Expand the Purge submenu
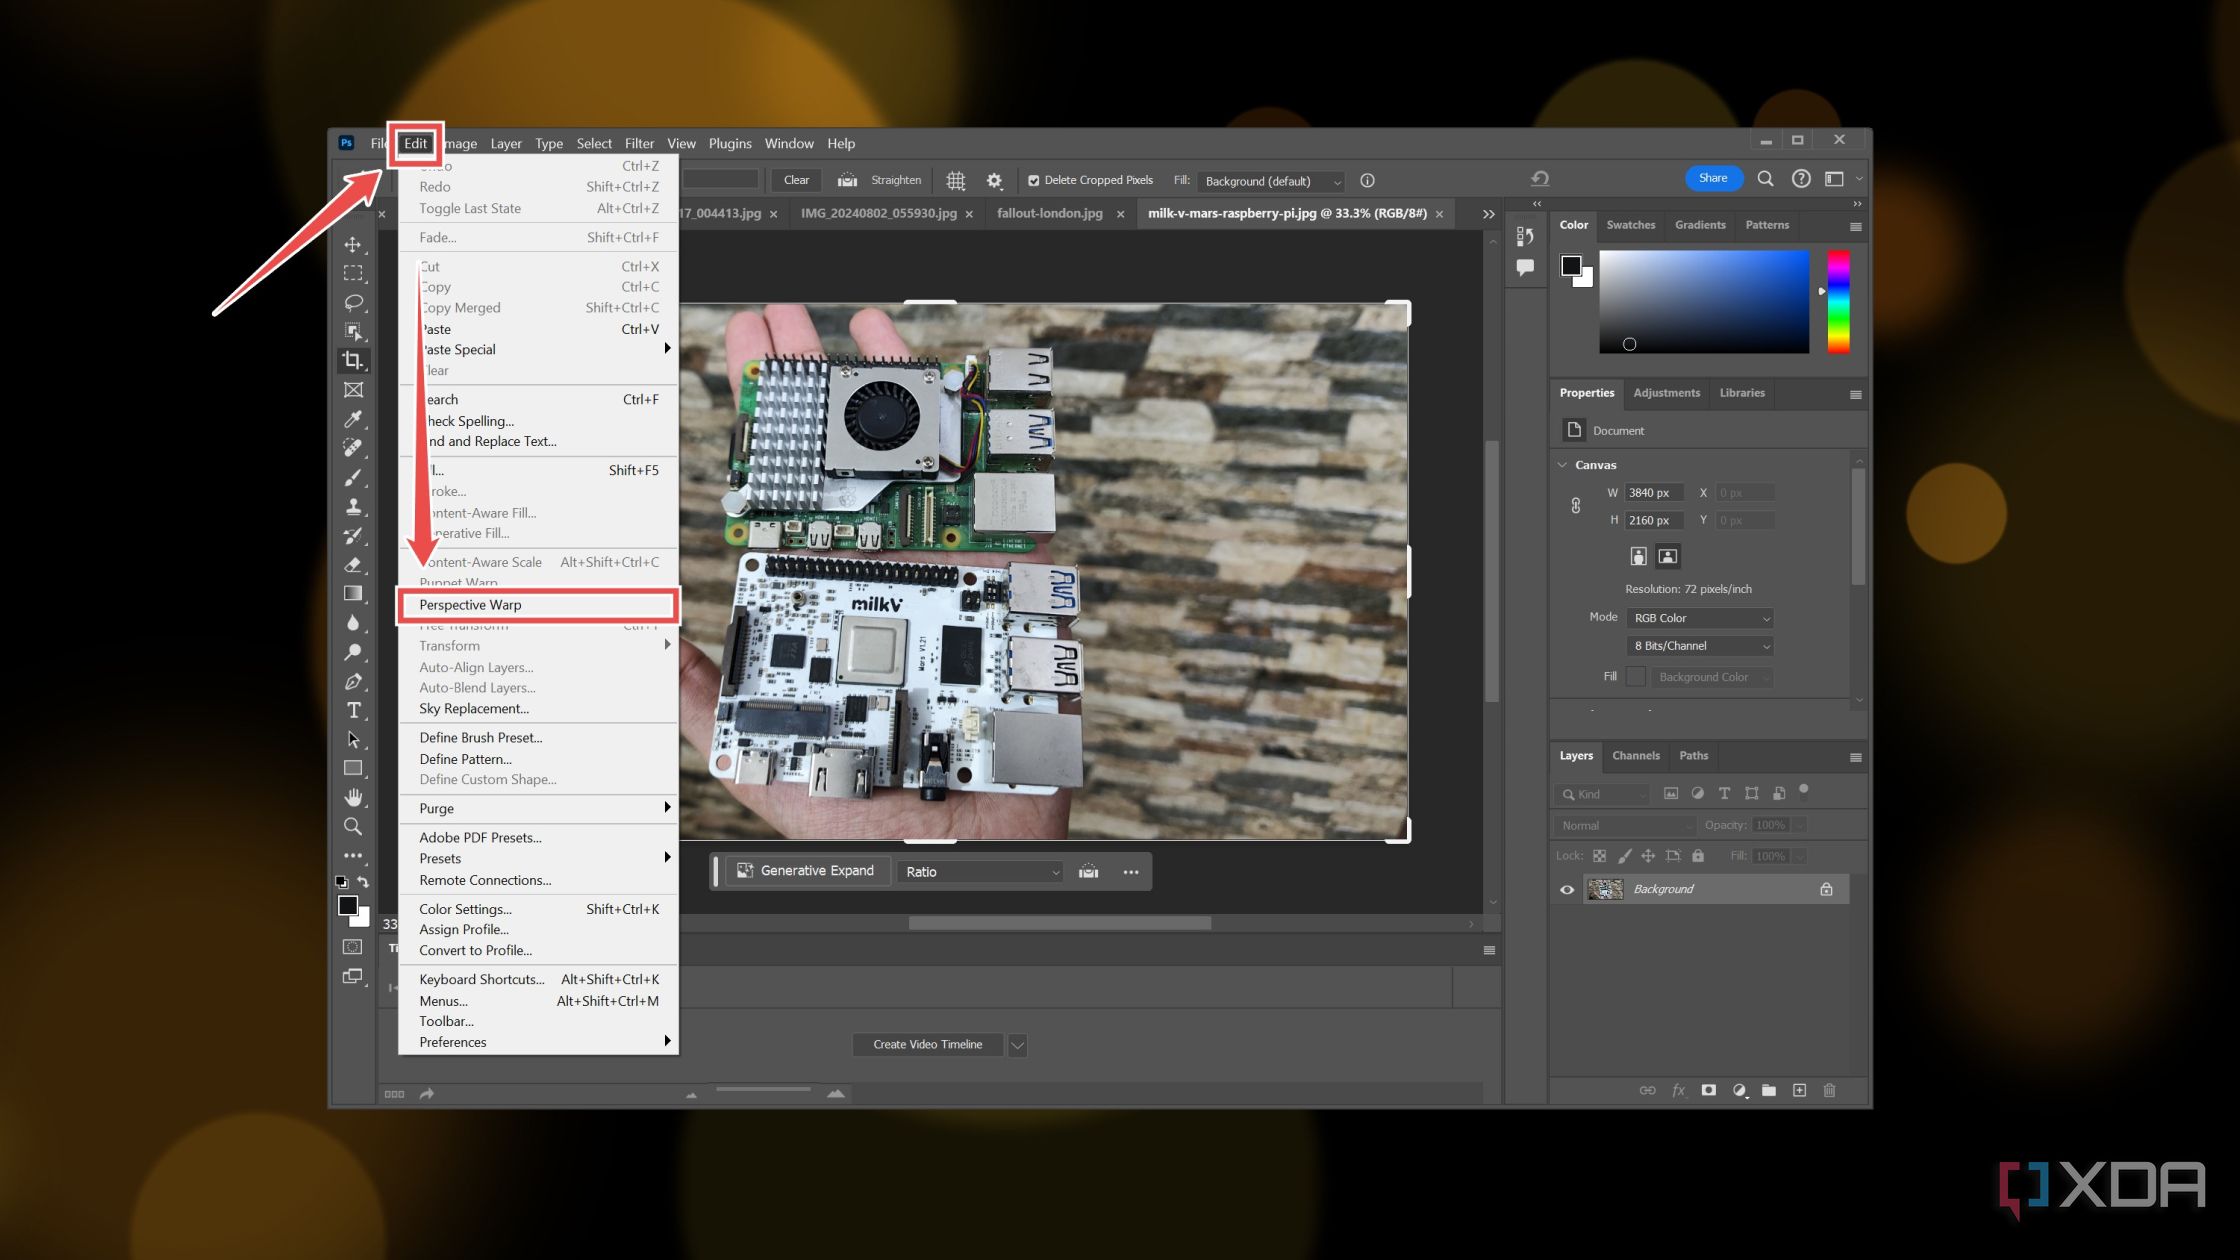 point(538,808)
